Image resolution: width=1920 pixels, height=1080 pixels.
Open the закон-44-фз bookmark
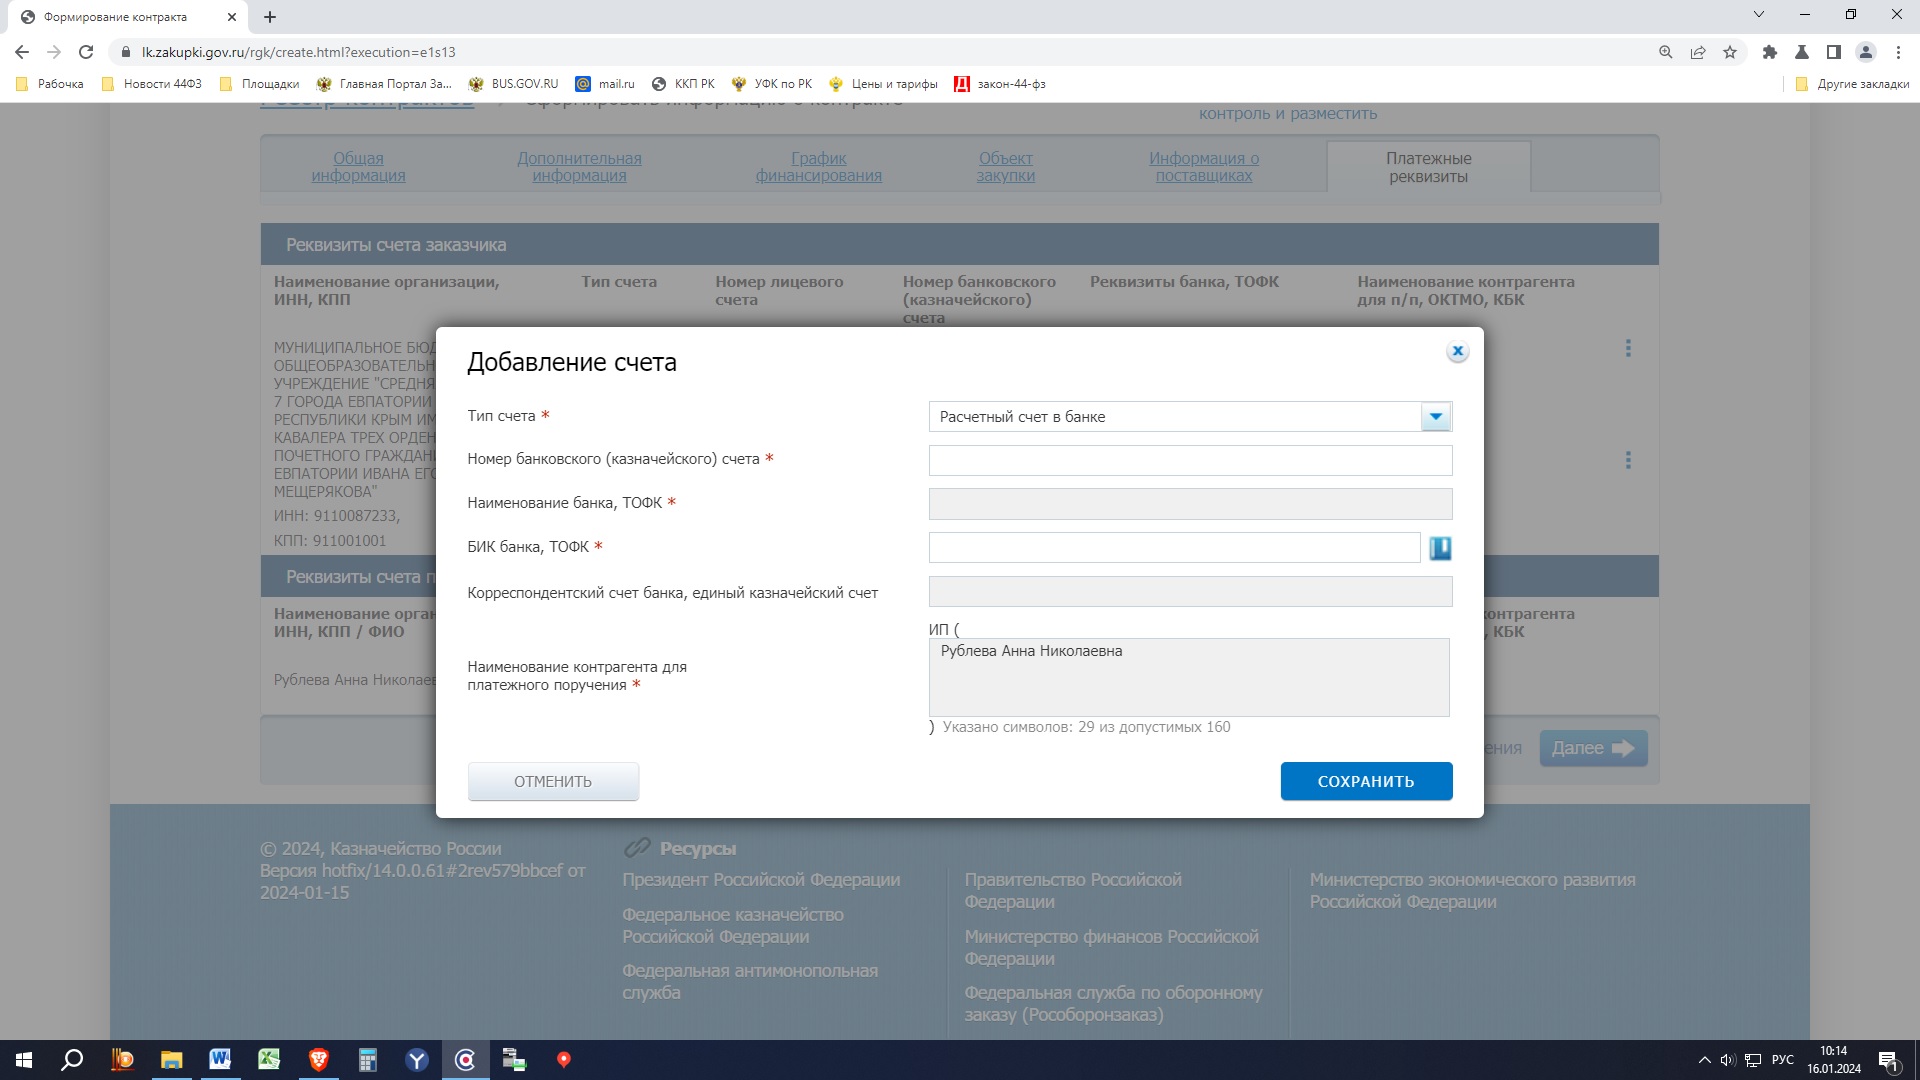[1000, 84]
